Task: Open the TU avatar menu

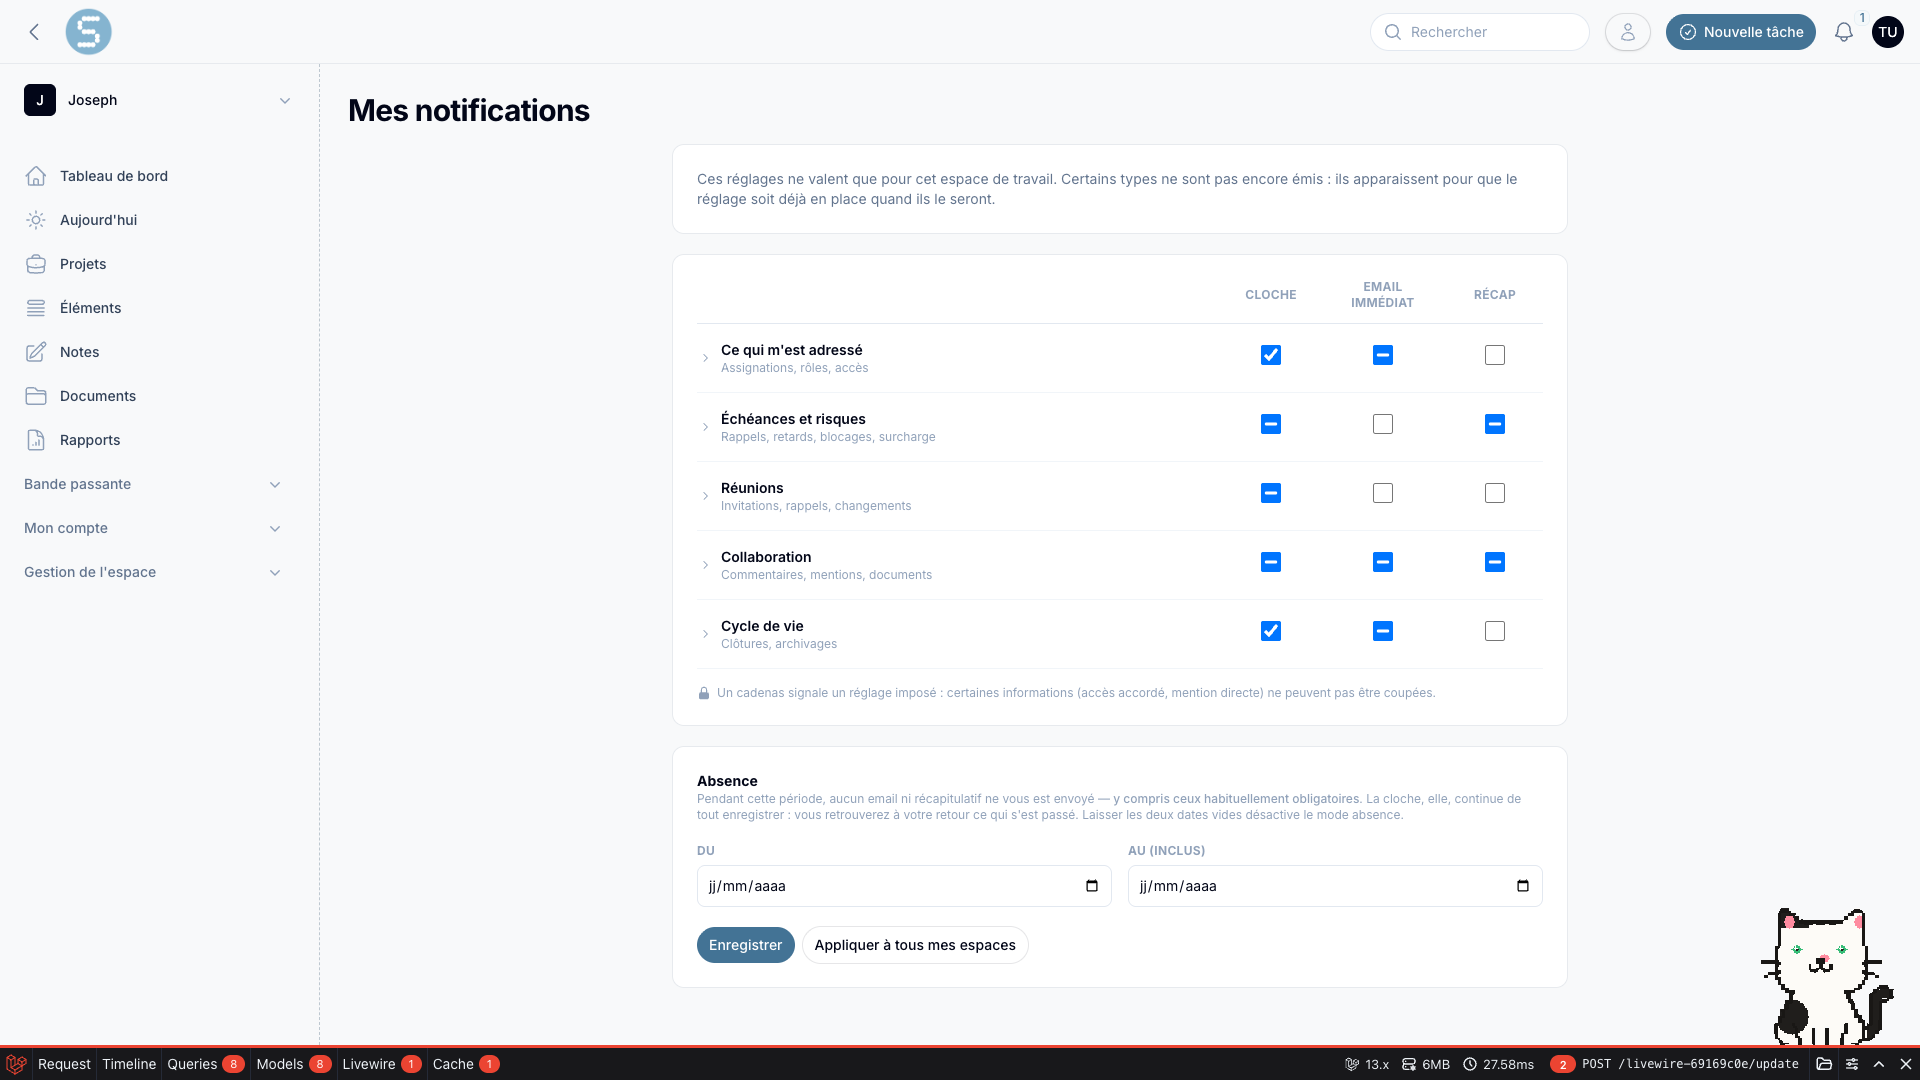Action: click(x=1887, y=32)
